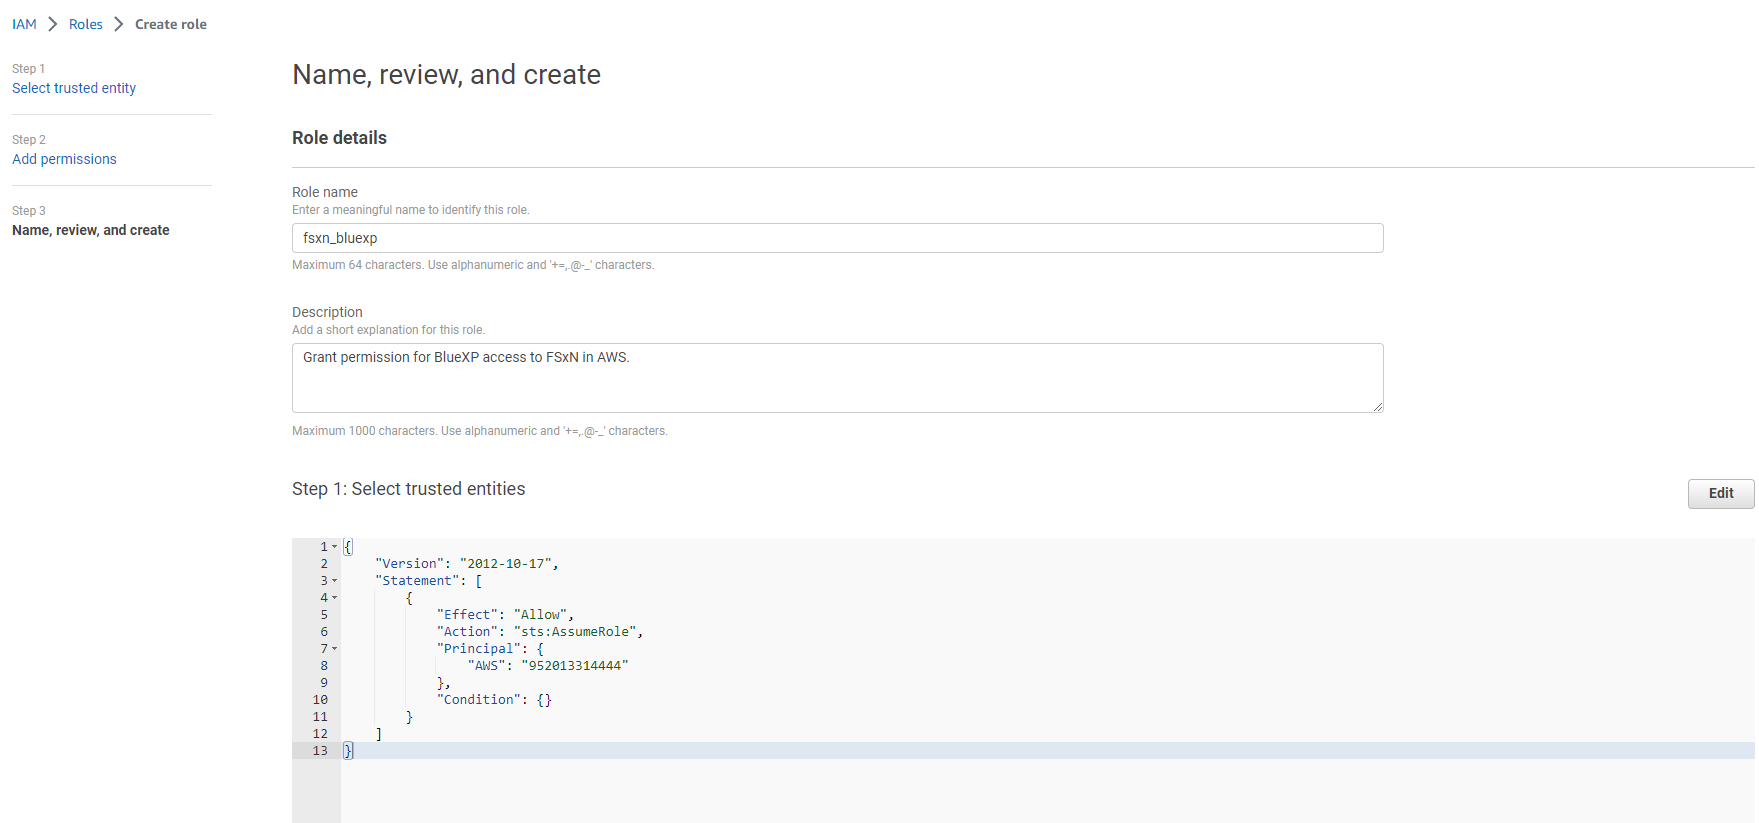The height and width of the screenshot is (823, 1759).
Task: Click the sts:AssumeRole action line
Action: (x=576, y=632)
